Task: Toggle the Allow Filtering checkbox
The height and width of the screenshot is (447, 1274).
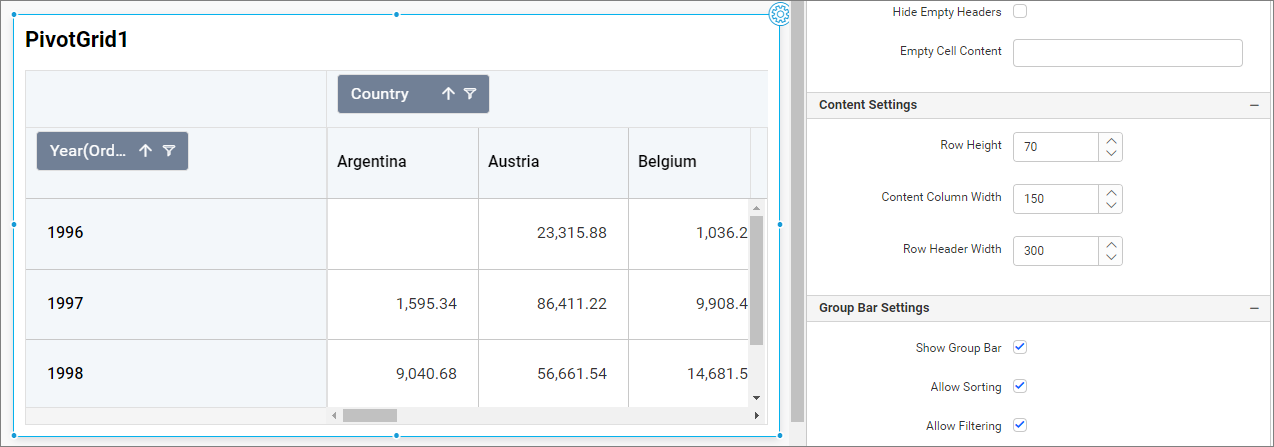Action: point(1020,425)
